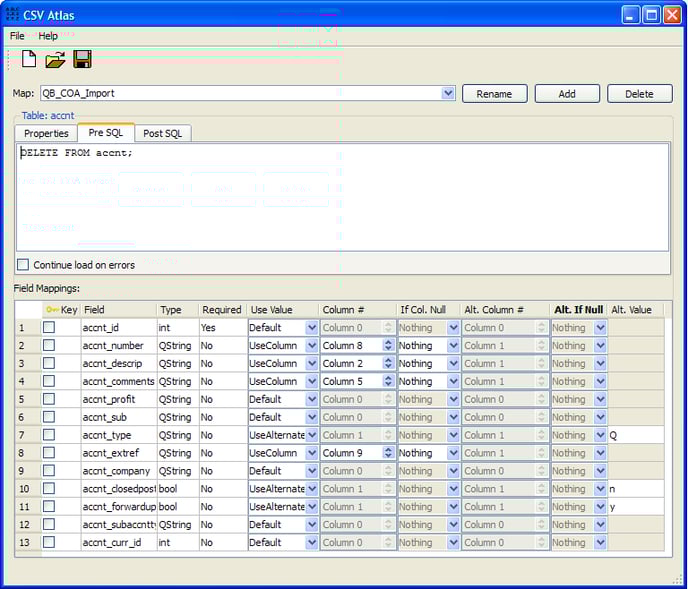Open Use Value dropdown for accnt_type

coord(311,435)
